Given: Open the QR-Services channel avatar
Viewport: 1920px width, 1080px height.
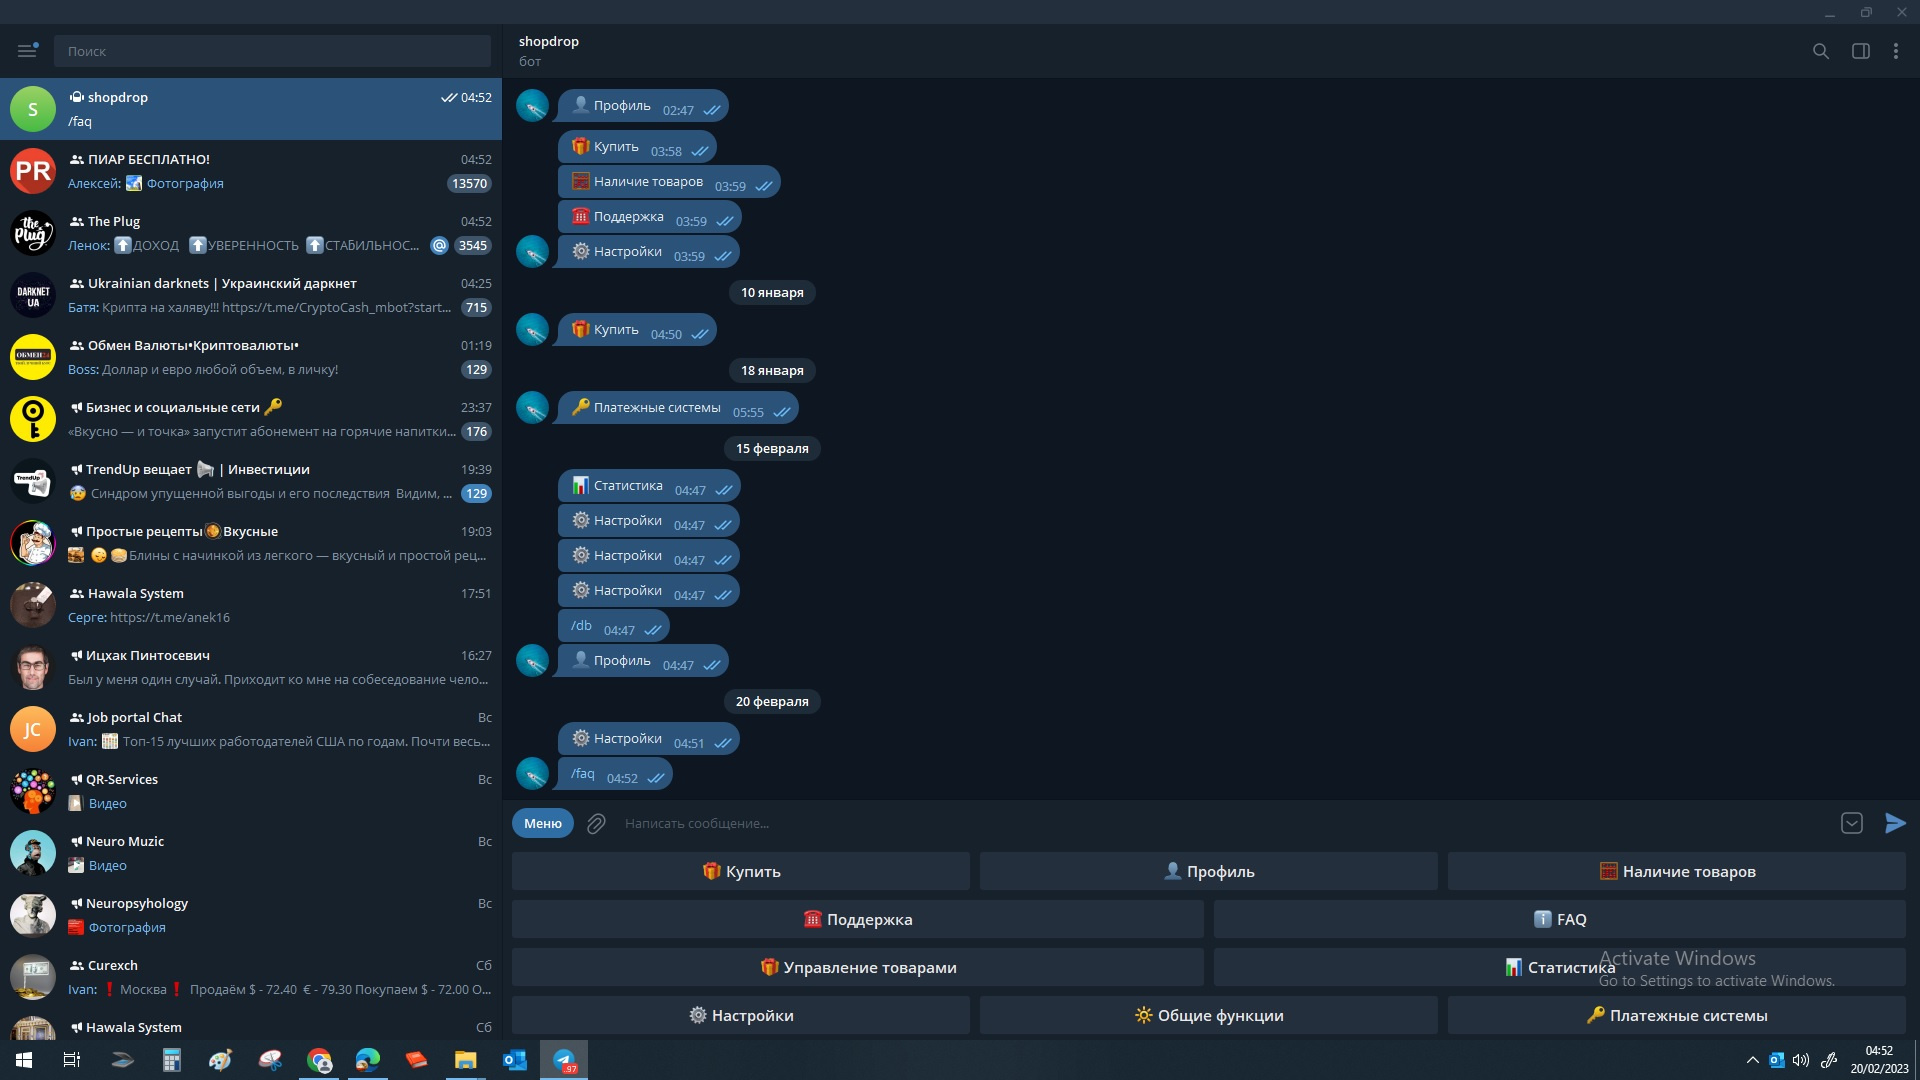Looking at the screenshot, I should (33, 791).
